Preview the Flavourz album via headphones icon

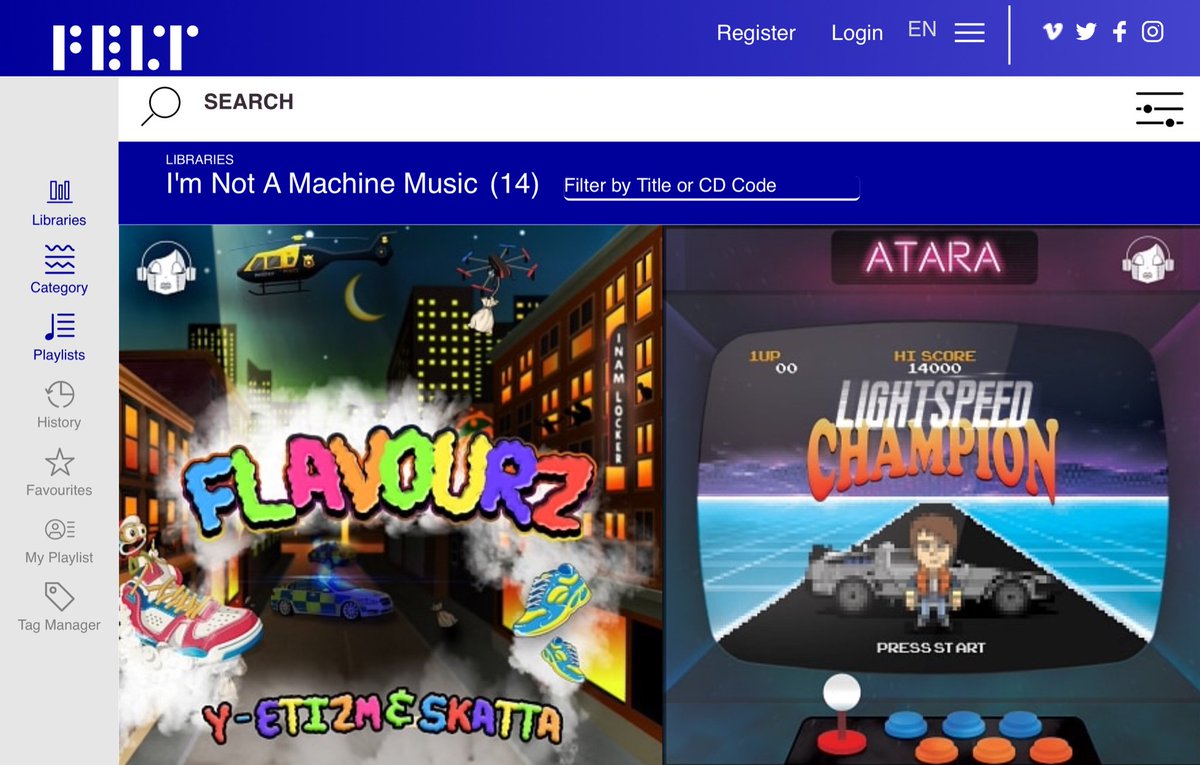pos(166,268)
